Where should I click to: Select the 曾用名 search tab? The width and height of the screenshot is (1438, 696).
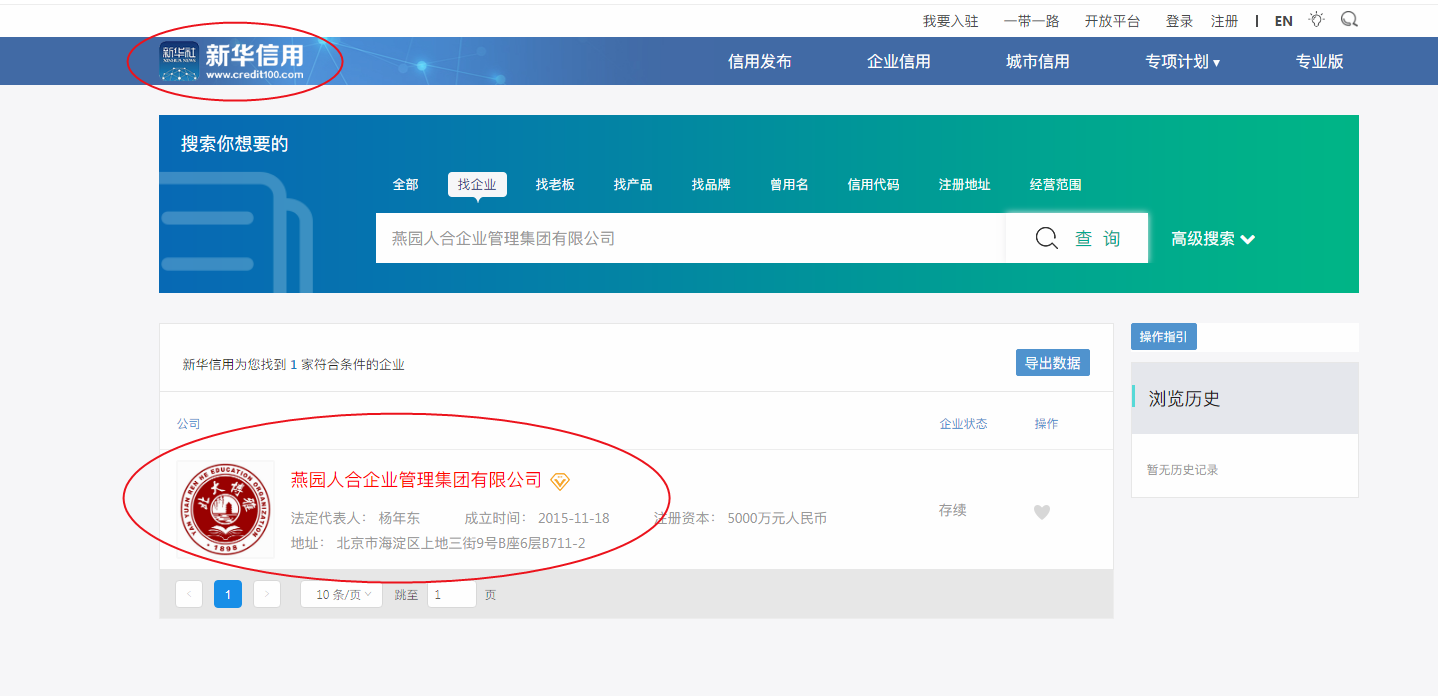coord(789,185)
